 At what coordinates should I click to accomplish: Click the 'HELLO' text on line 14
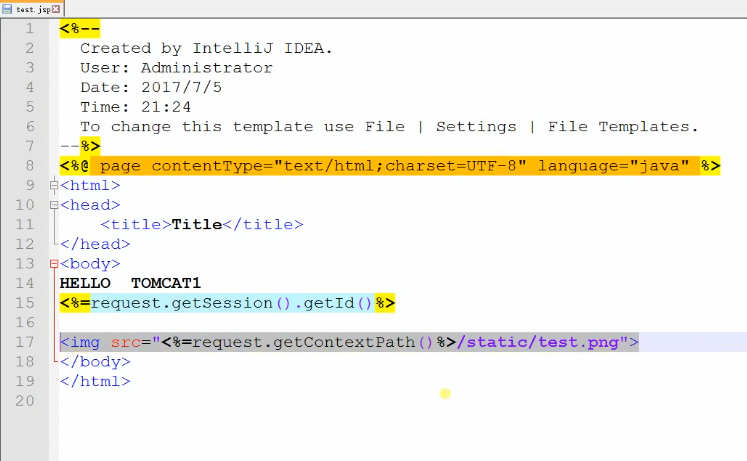click(85, 283)
